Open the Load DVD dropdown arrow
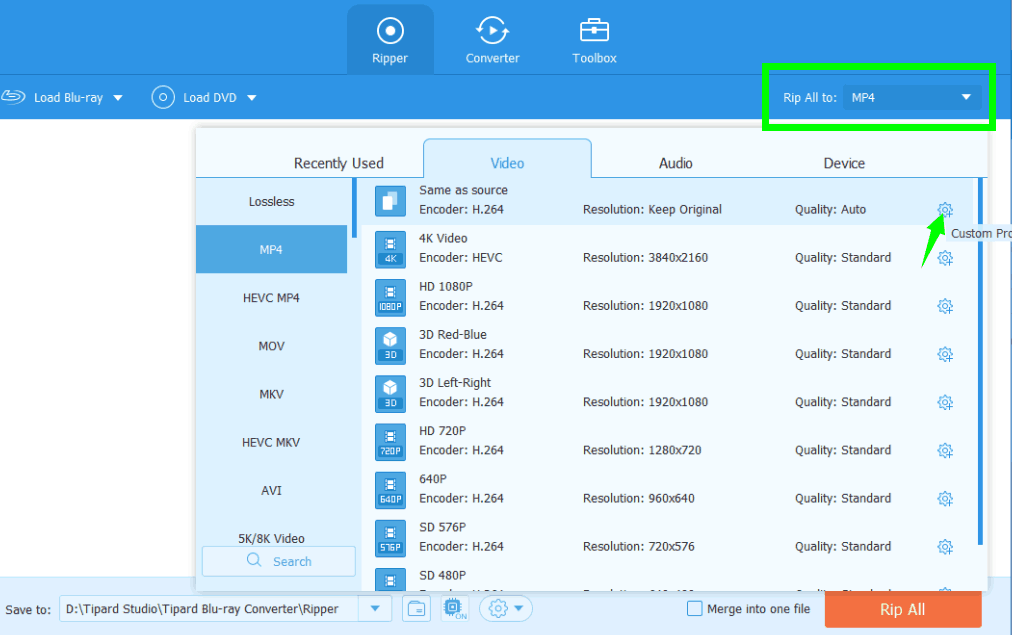 (252, 98)
